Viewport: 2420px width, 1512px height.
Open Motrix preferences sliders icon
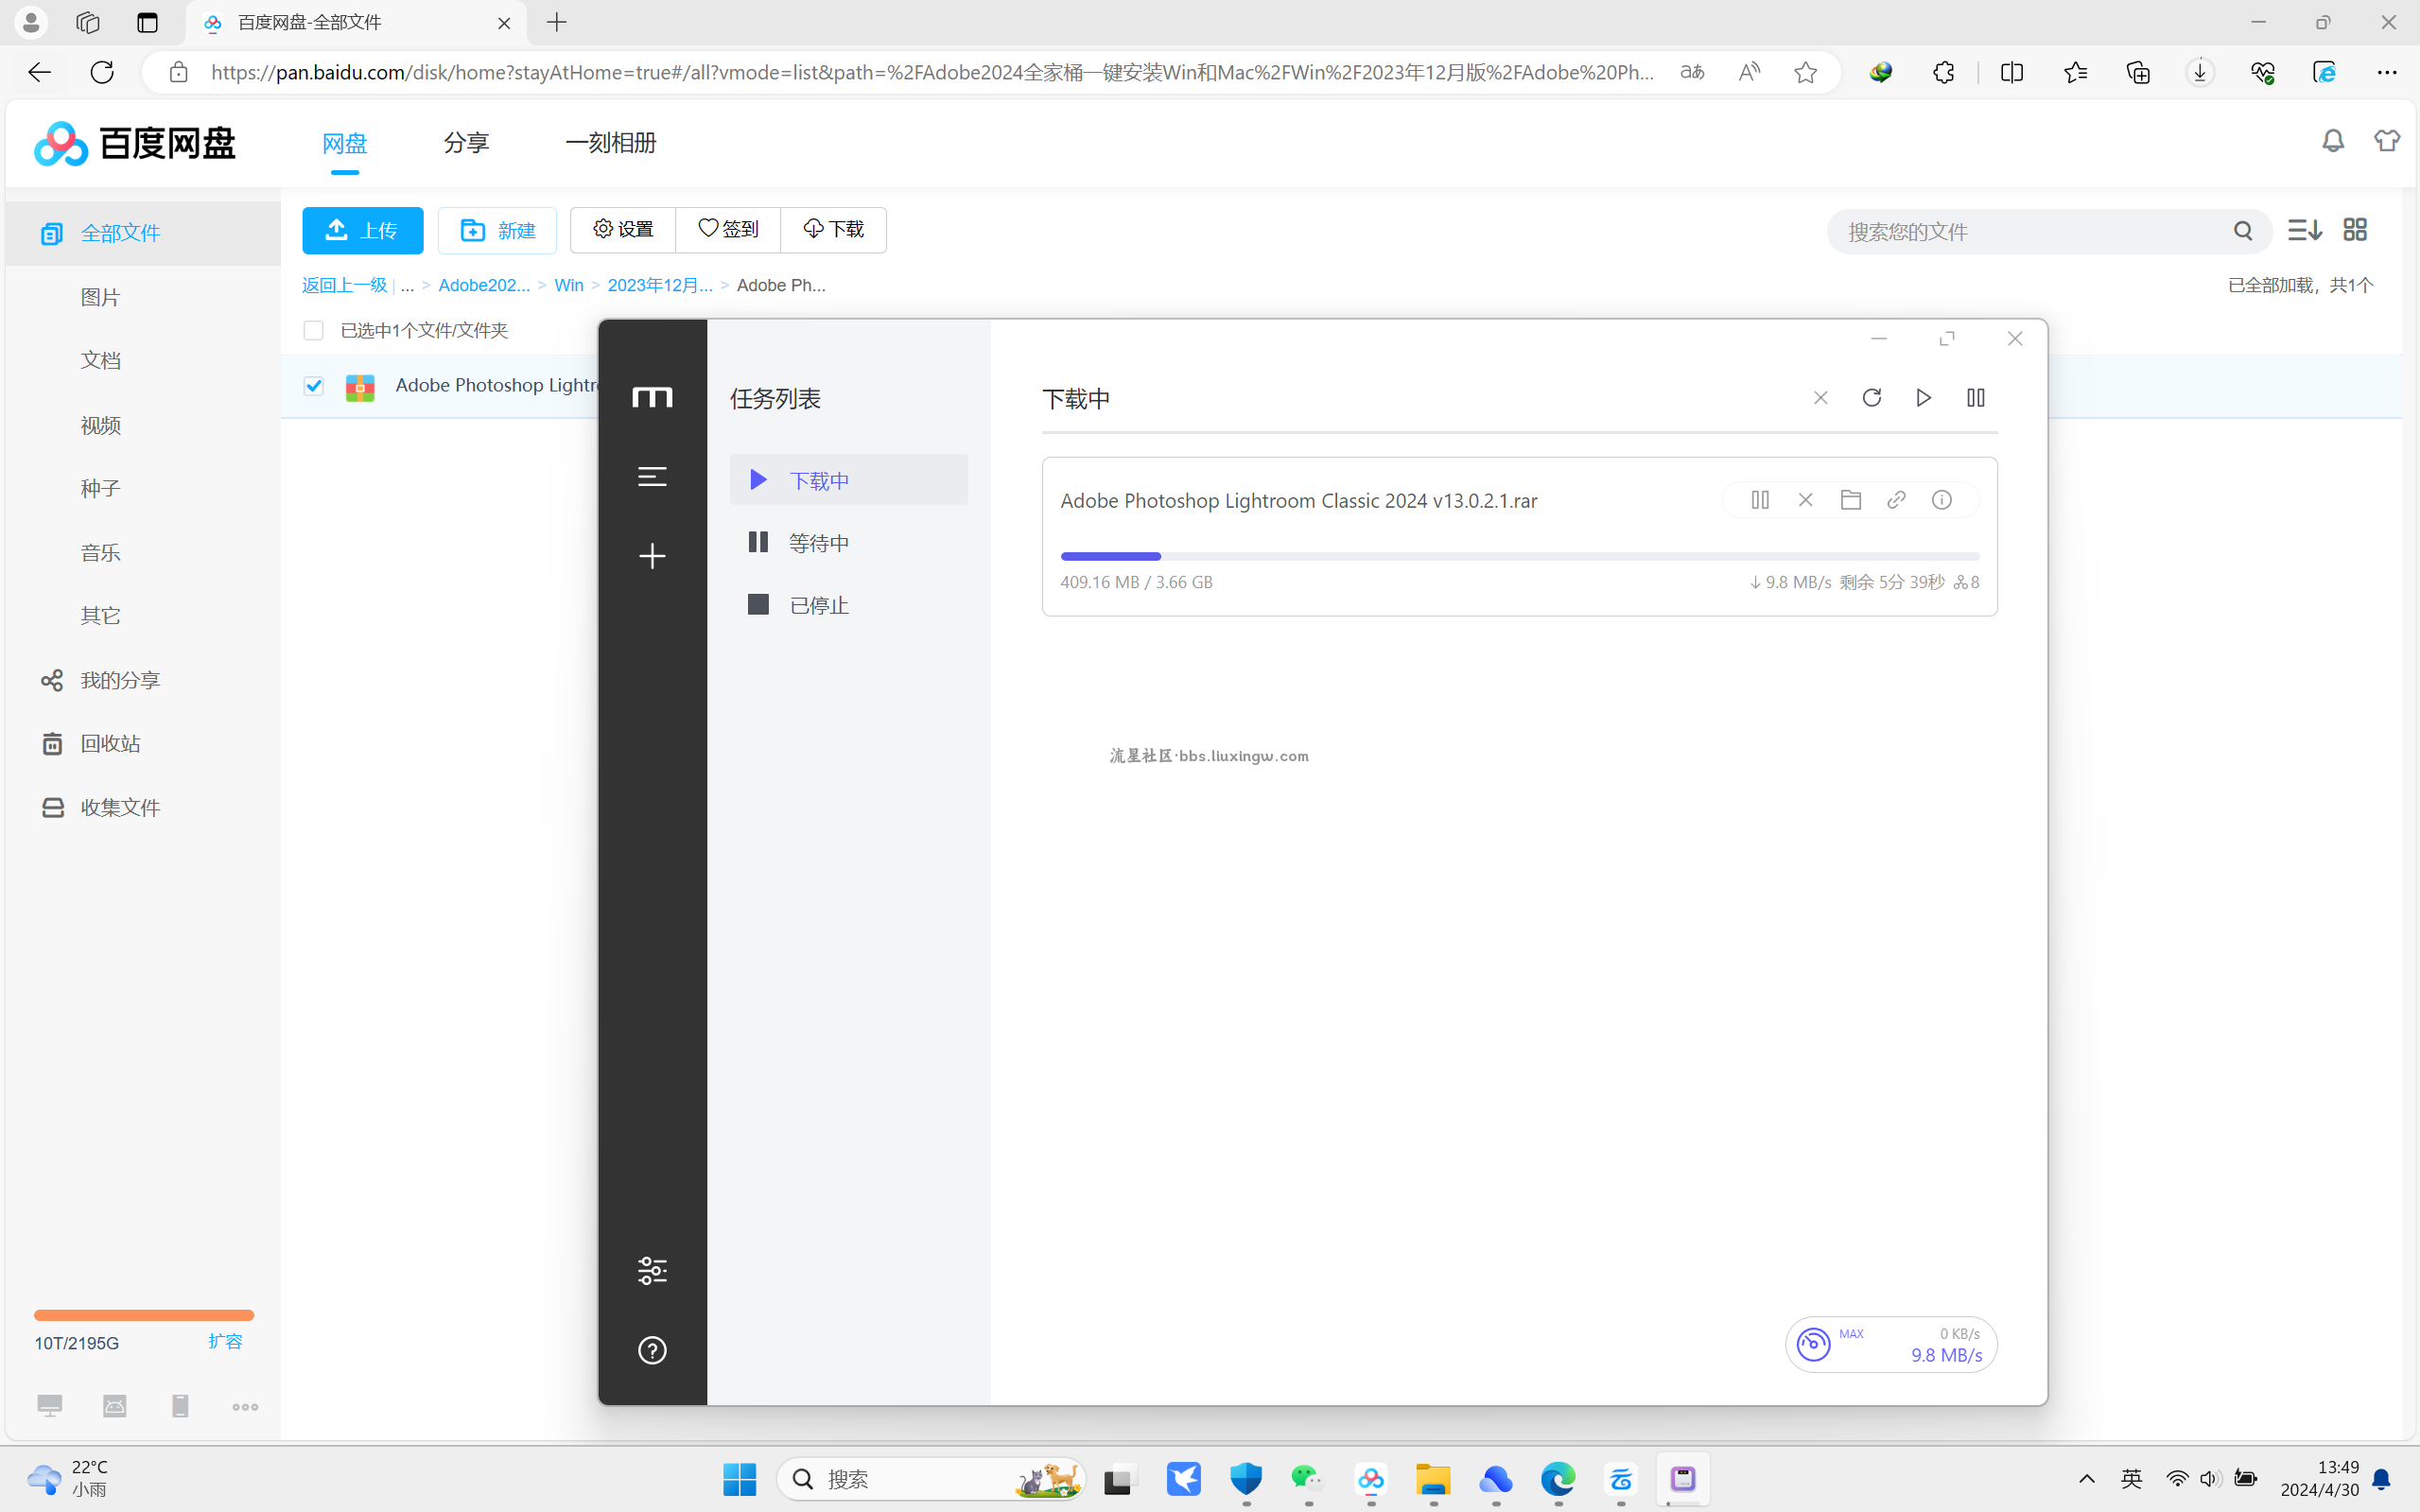652,1270
